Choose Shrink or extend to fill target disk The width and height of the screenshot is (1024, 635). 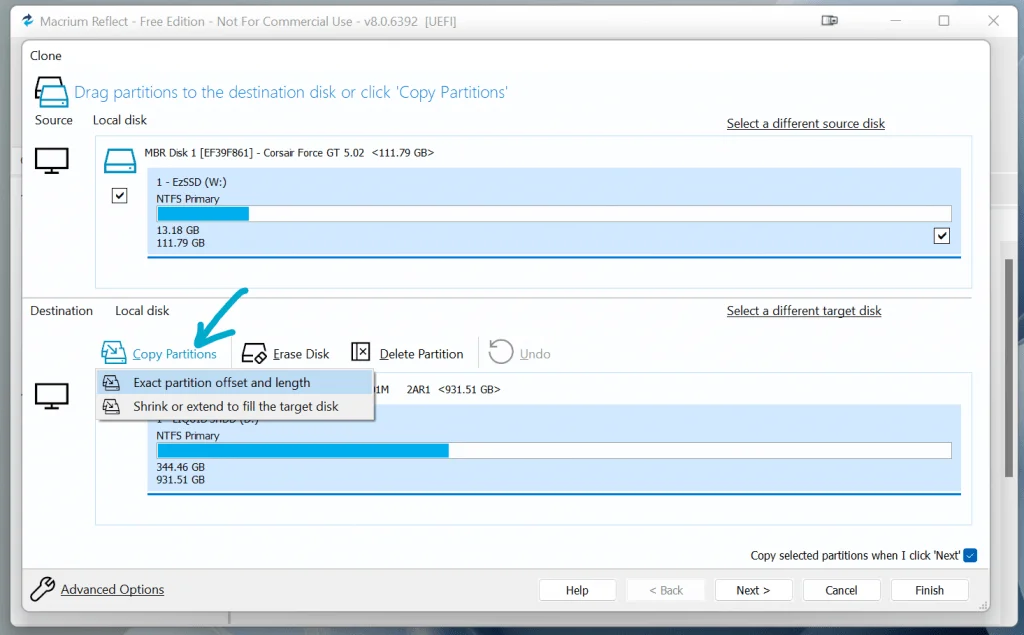[235, 406]
